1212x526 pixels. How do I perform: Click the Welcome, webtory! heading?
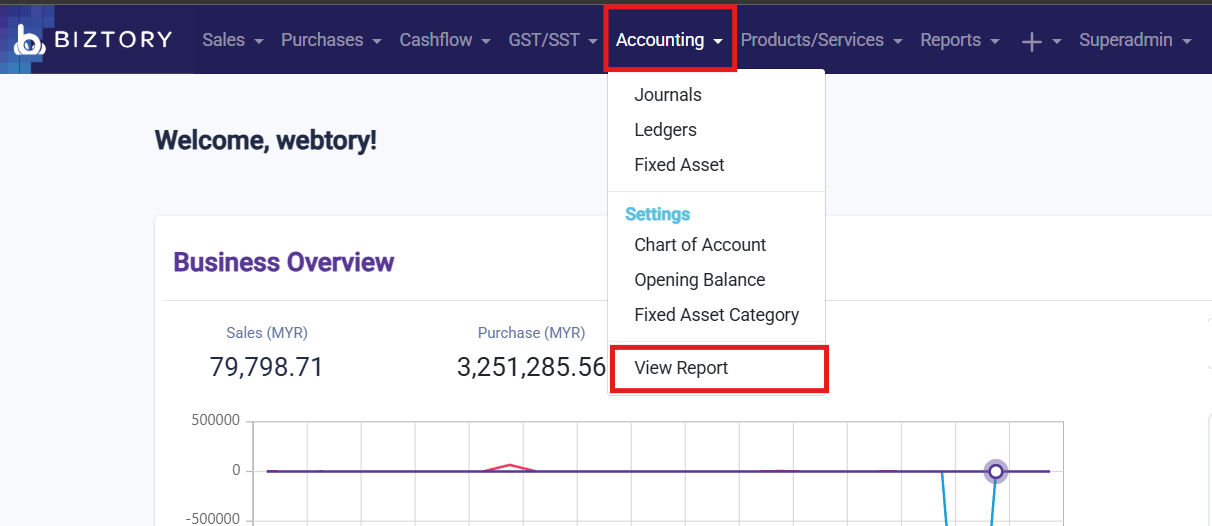(x=266, y=140)
